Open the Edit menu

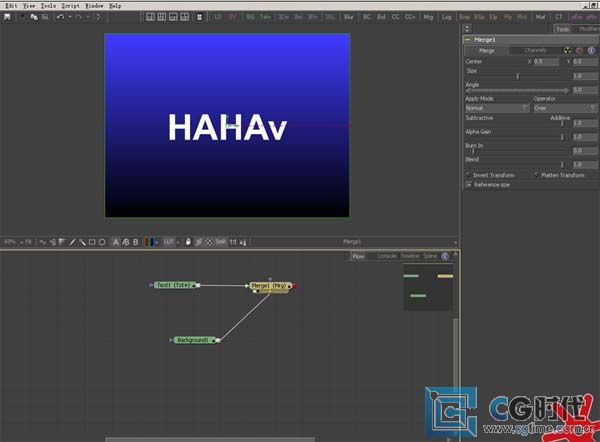pyautogui.click(x=11, y=6)
